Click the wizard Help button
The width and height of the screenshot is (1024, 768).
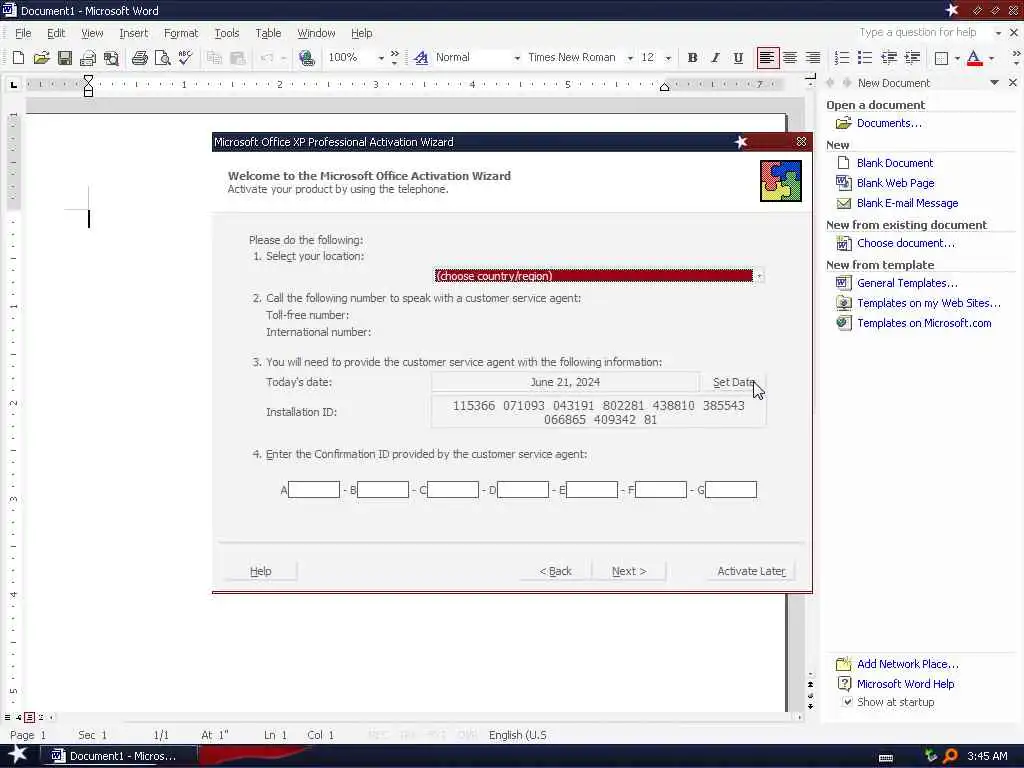coord(260,571)
